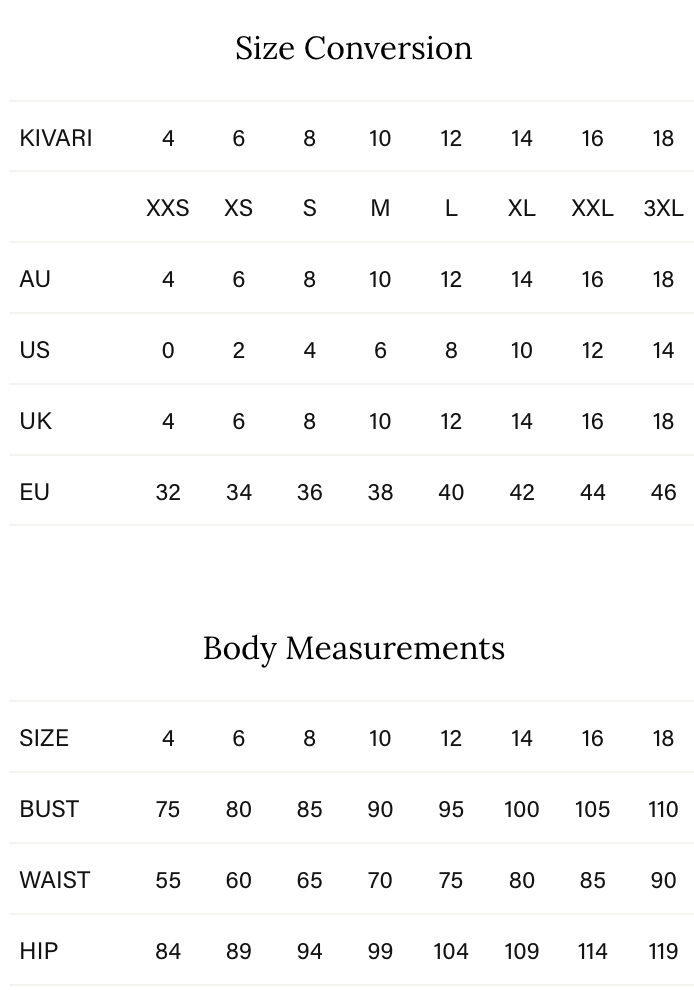694x990 pixels.
Task: Click the bust measurement 110 cell
Action: click(x=663, y=809)
